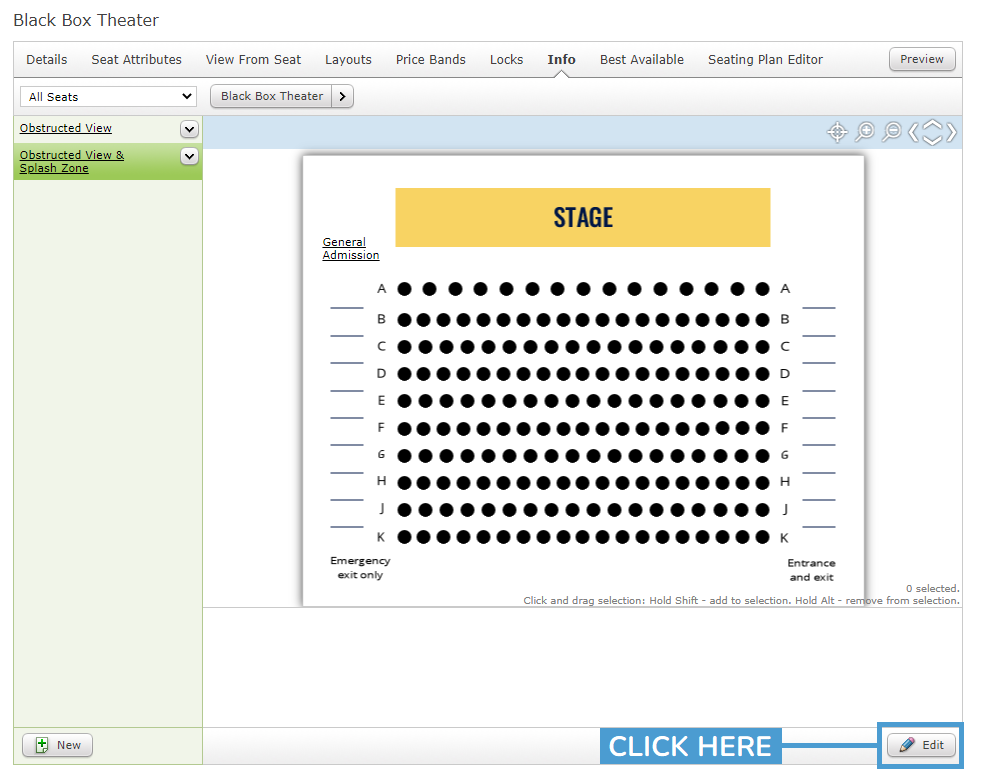Open the Seating Plan Editor tab
Screen dimensions: 985x781
coord(765,60)
